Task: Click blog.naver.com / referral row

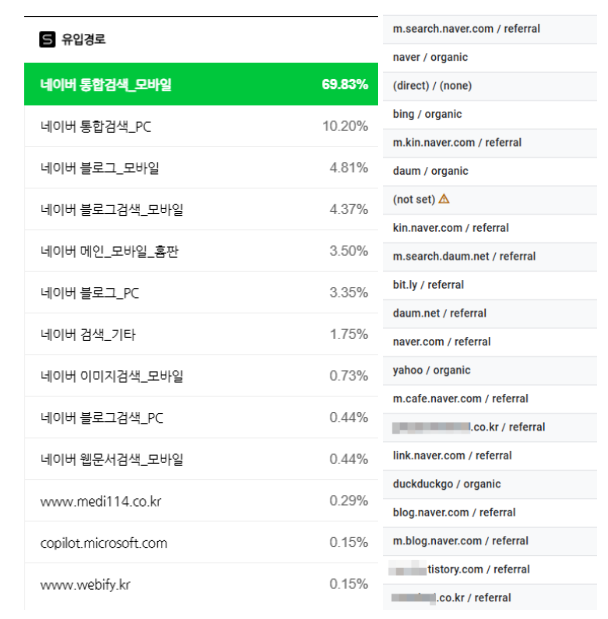Action: click(x=490, y=512)
